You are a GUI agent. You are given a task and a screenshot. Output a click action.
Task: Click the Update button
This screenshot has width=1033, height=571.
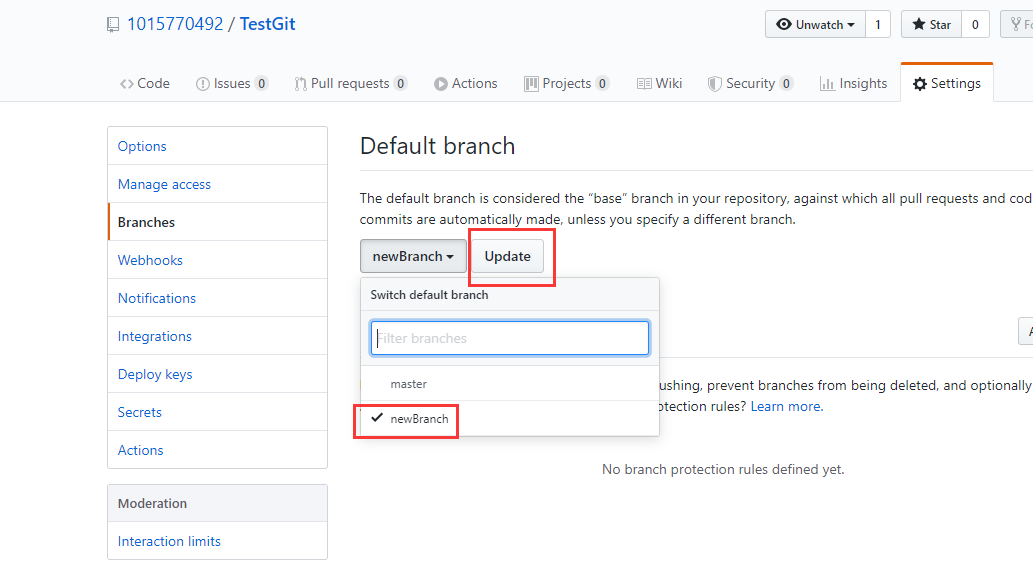pos(507,256)
